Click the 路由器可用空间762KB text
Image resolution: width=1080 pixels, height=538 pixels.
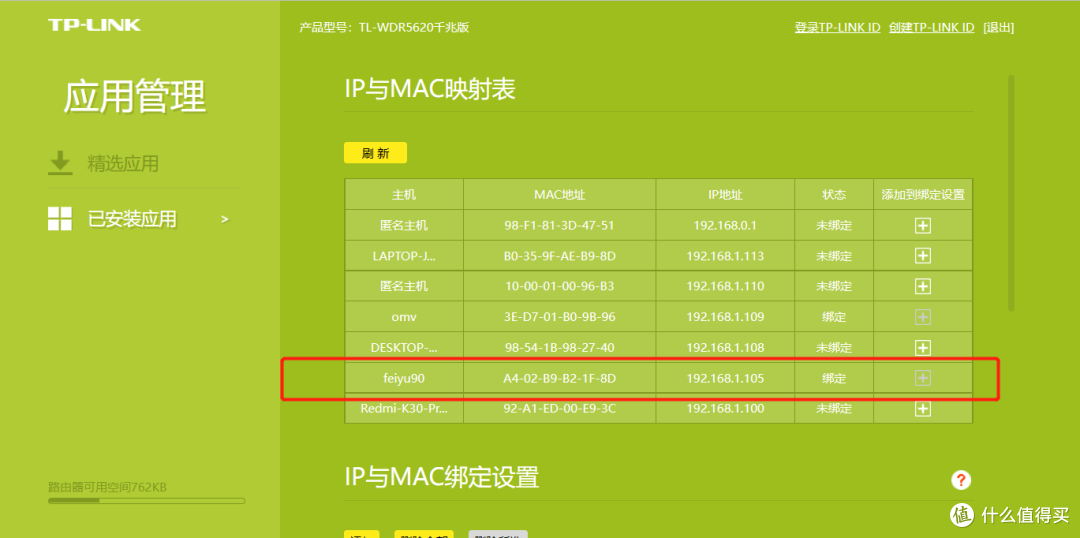point(107,488)
